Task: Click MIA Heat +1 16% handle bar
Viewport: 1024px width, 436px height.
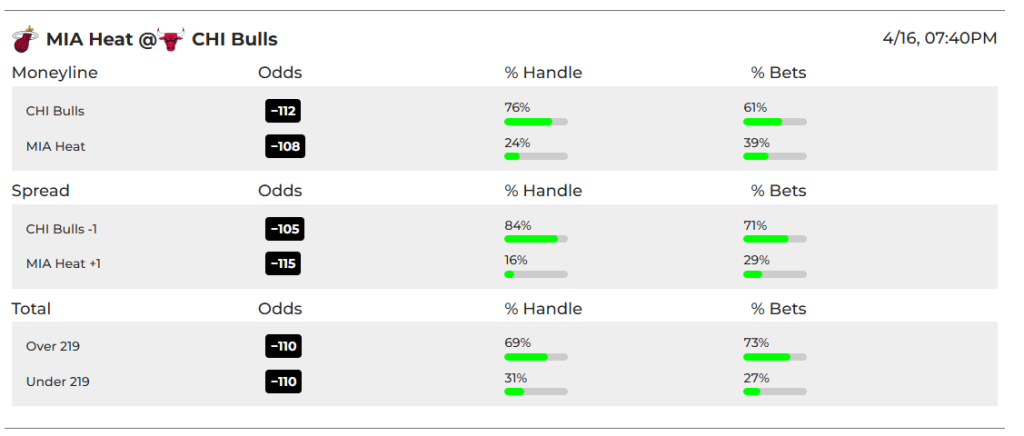Action: click(x=536, y=274)
